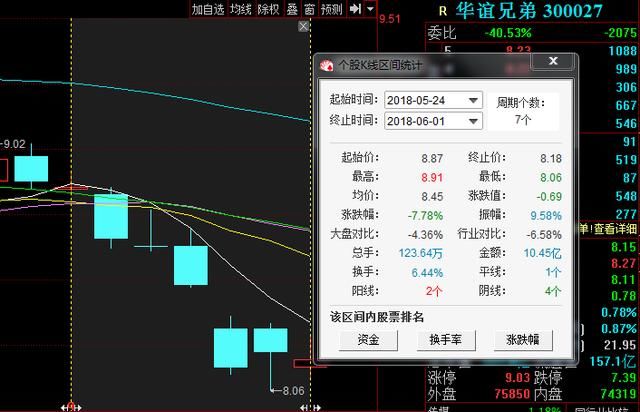The width and height of the screenshot is (640, 412).
Task: Click the red logo icon of statistics dialog
Action: point(327,65)
